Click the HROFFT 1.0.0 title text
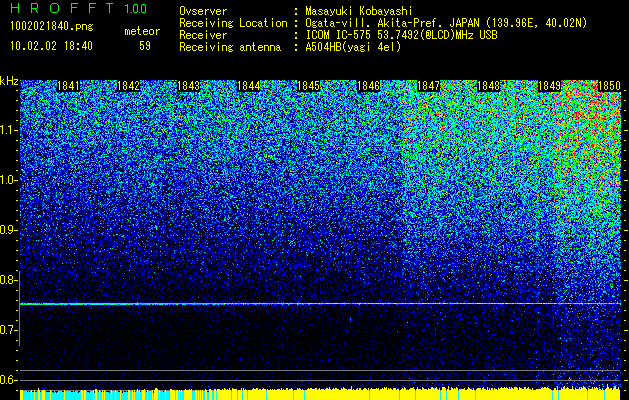Image resolution: width=629 pixels, height=400 pixels. pos(78,8)
